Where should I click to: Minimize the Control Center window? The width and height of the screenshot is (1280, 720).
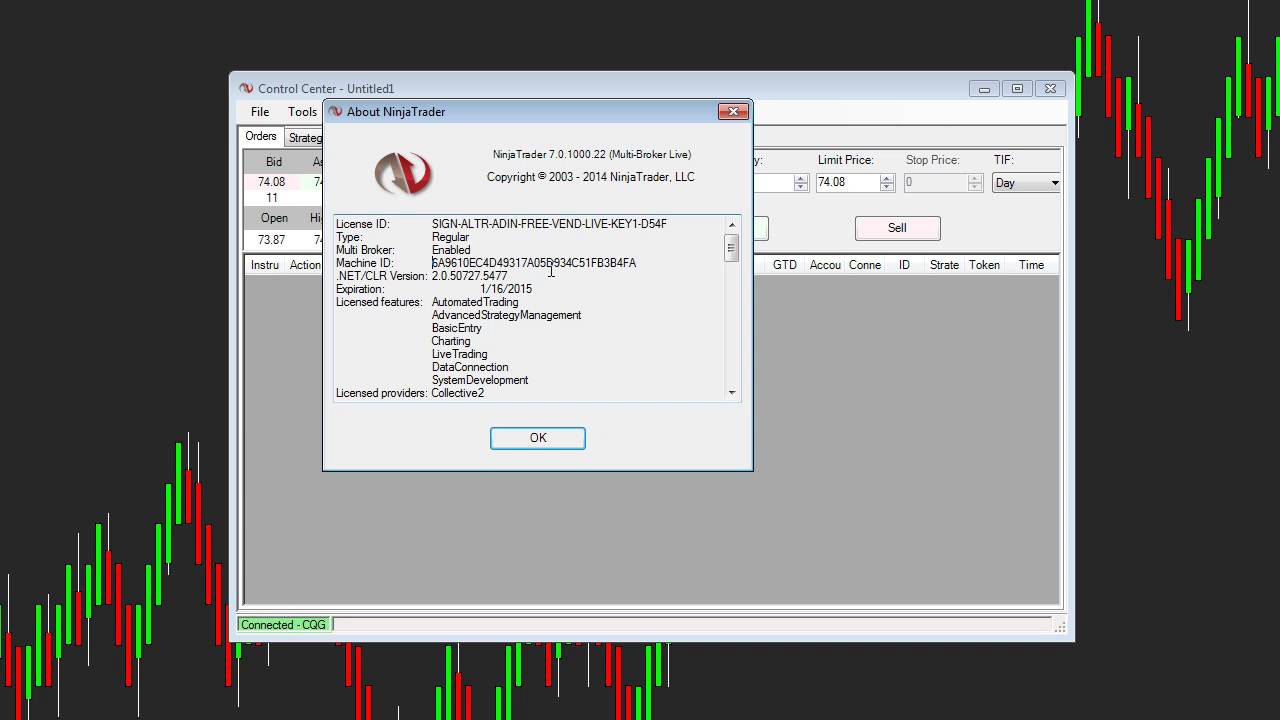point(984,89)
